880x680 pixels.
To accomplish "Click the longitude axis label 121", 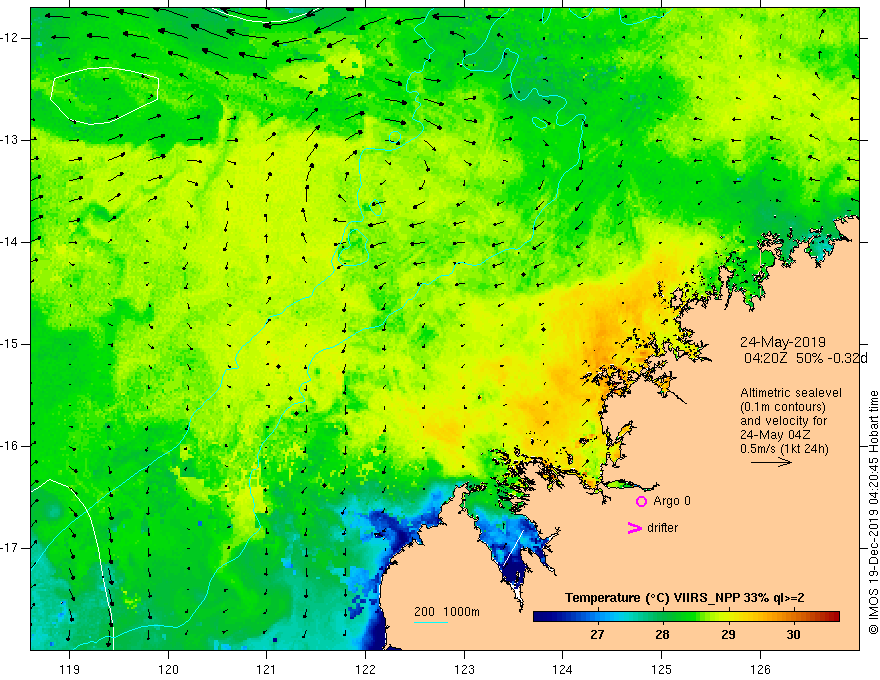I will pos(267,669).
